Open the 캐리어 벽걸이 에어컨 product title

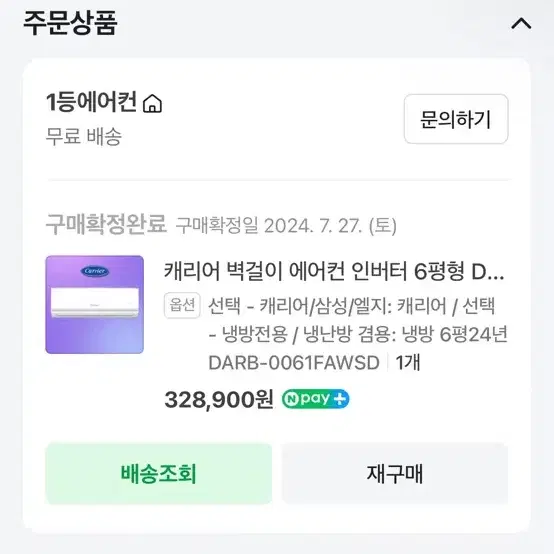(334, 271)
